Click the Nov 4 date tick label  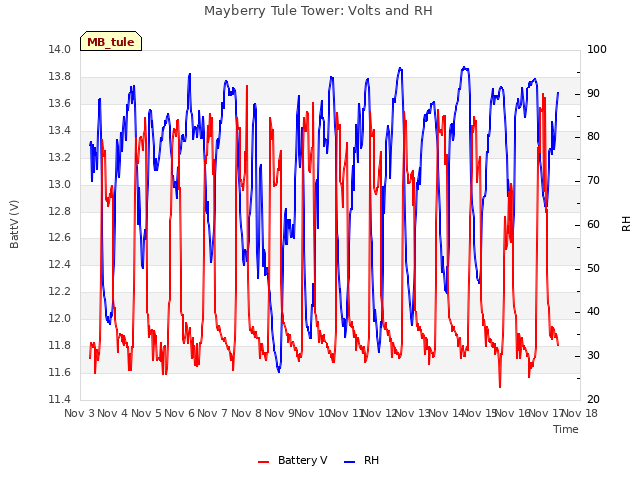tap(113, 413)
